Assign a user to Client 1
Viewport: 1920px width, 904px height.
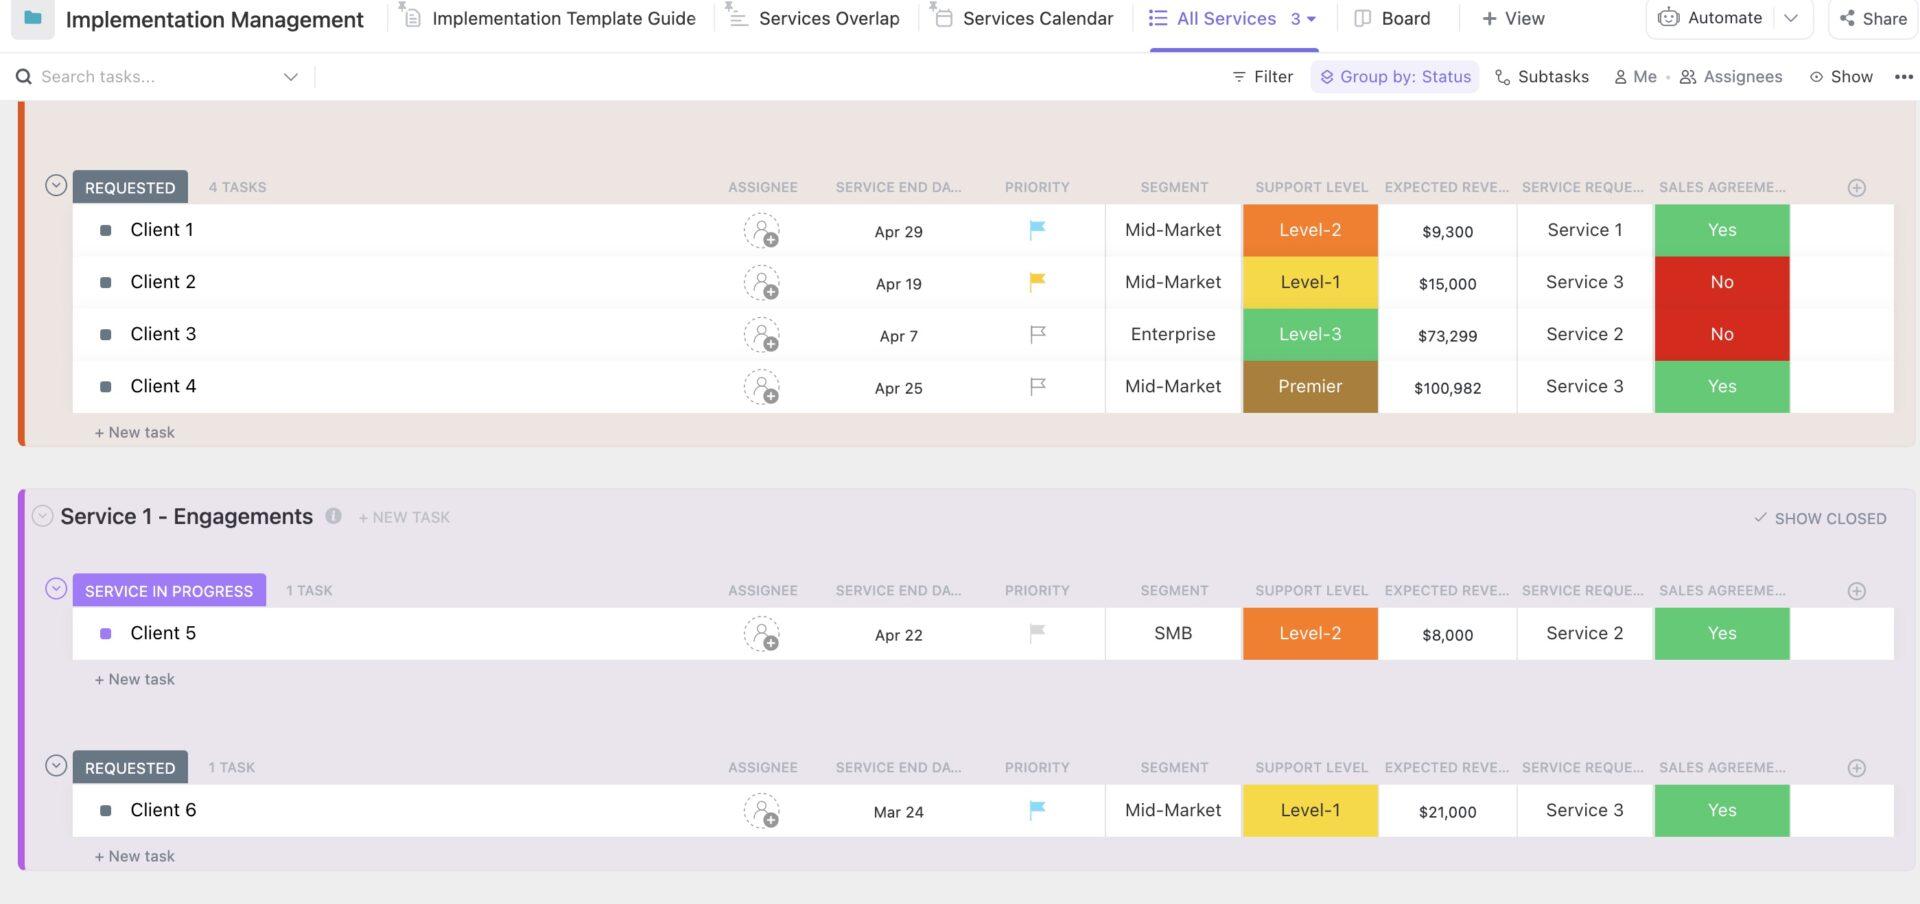[x=762, y=231]
